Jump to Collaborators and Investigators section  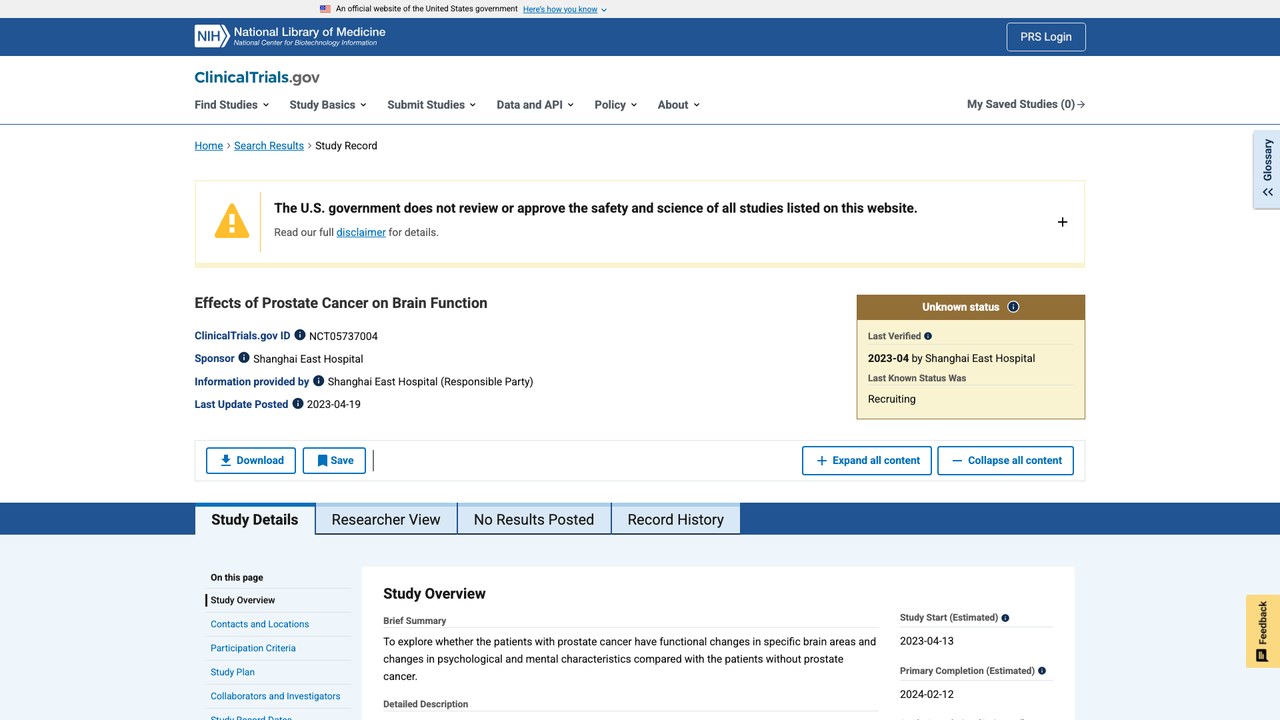[x=275, y=696]
